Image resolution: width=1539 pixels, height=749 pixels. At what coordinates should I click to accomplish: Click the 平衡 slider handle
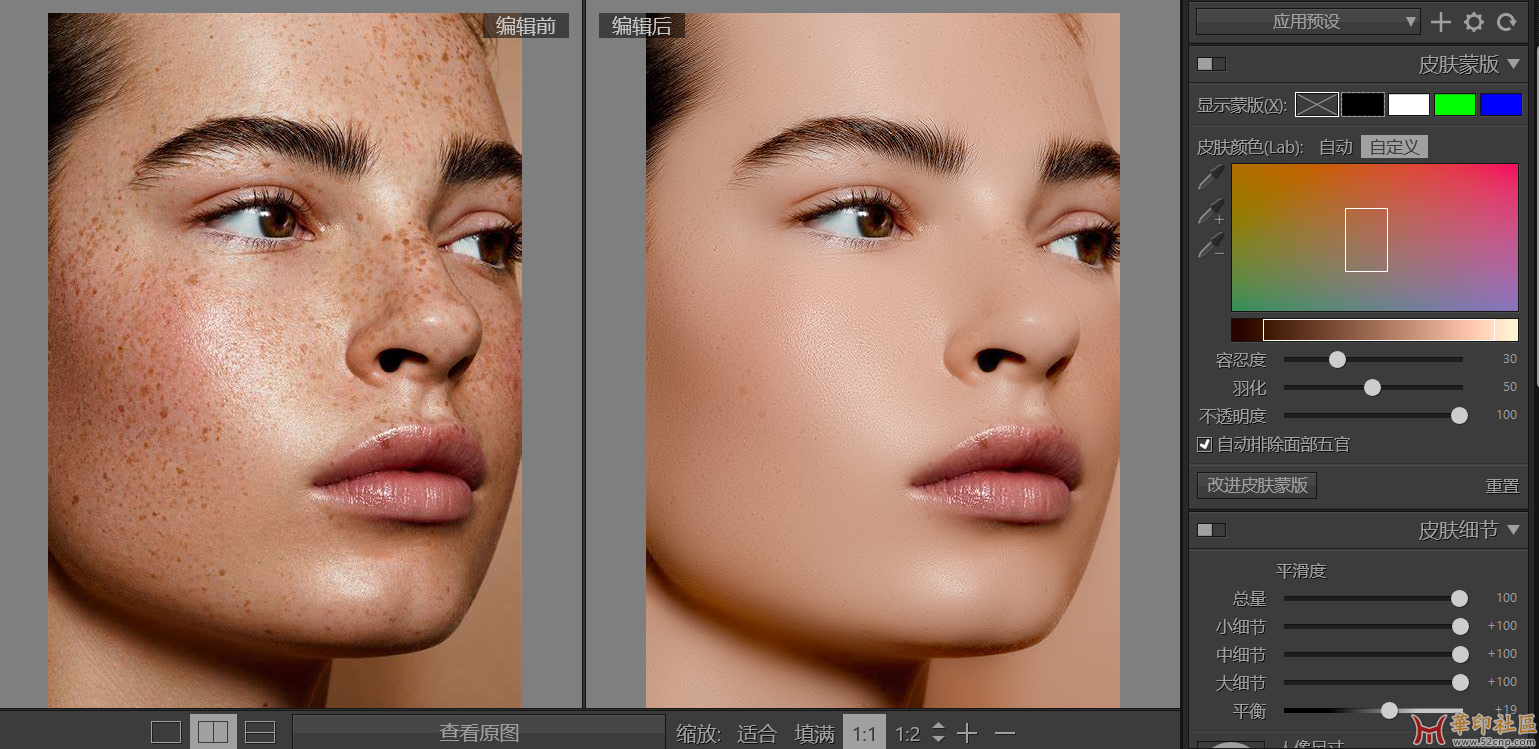point(1389,710)
